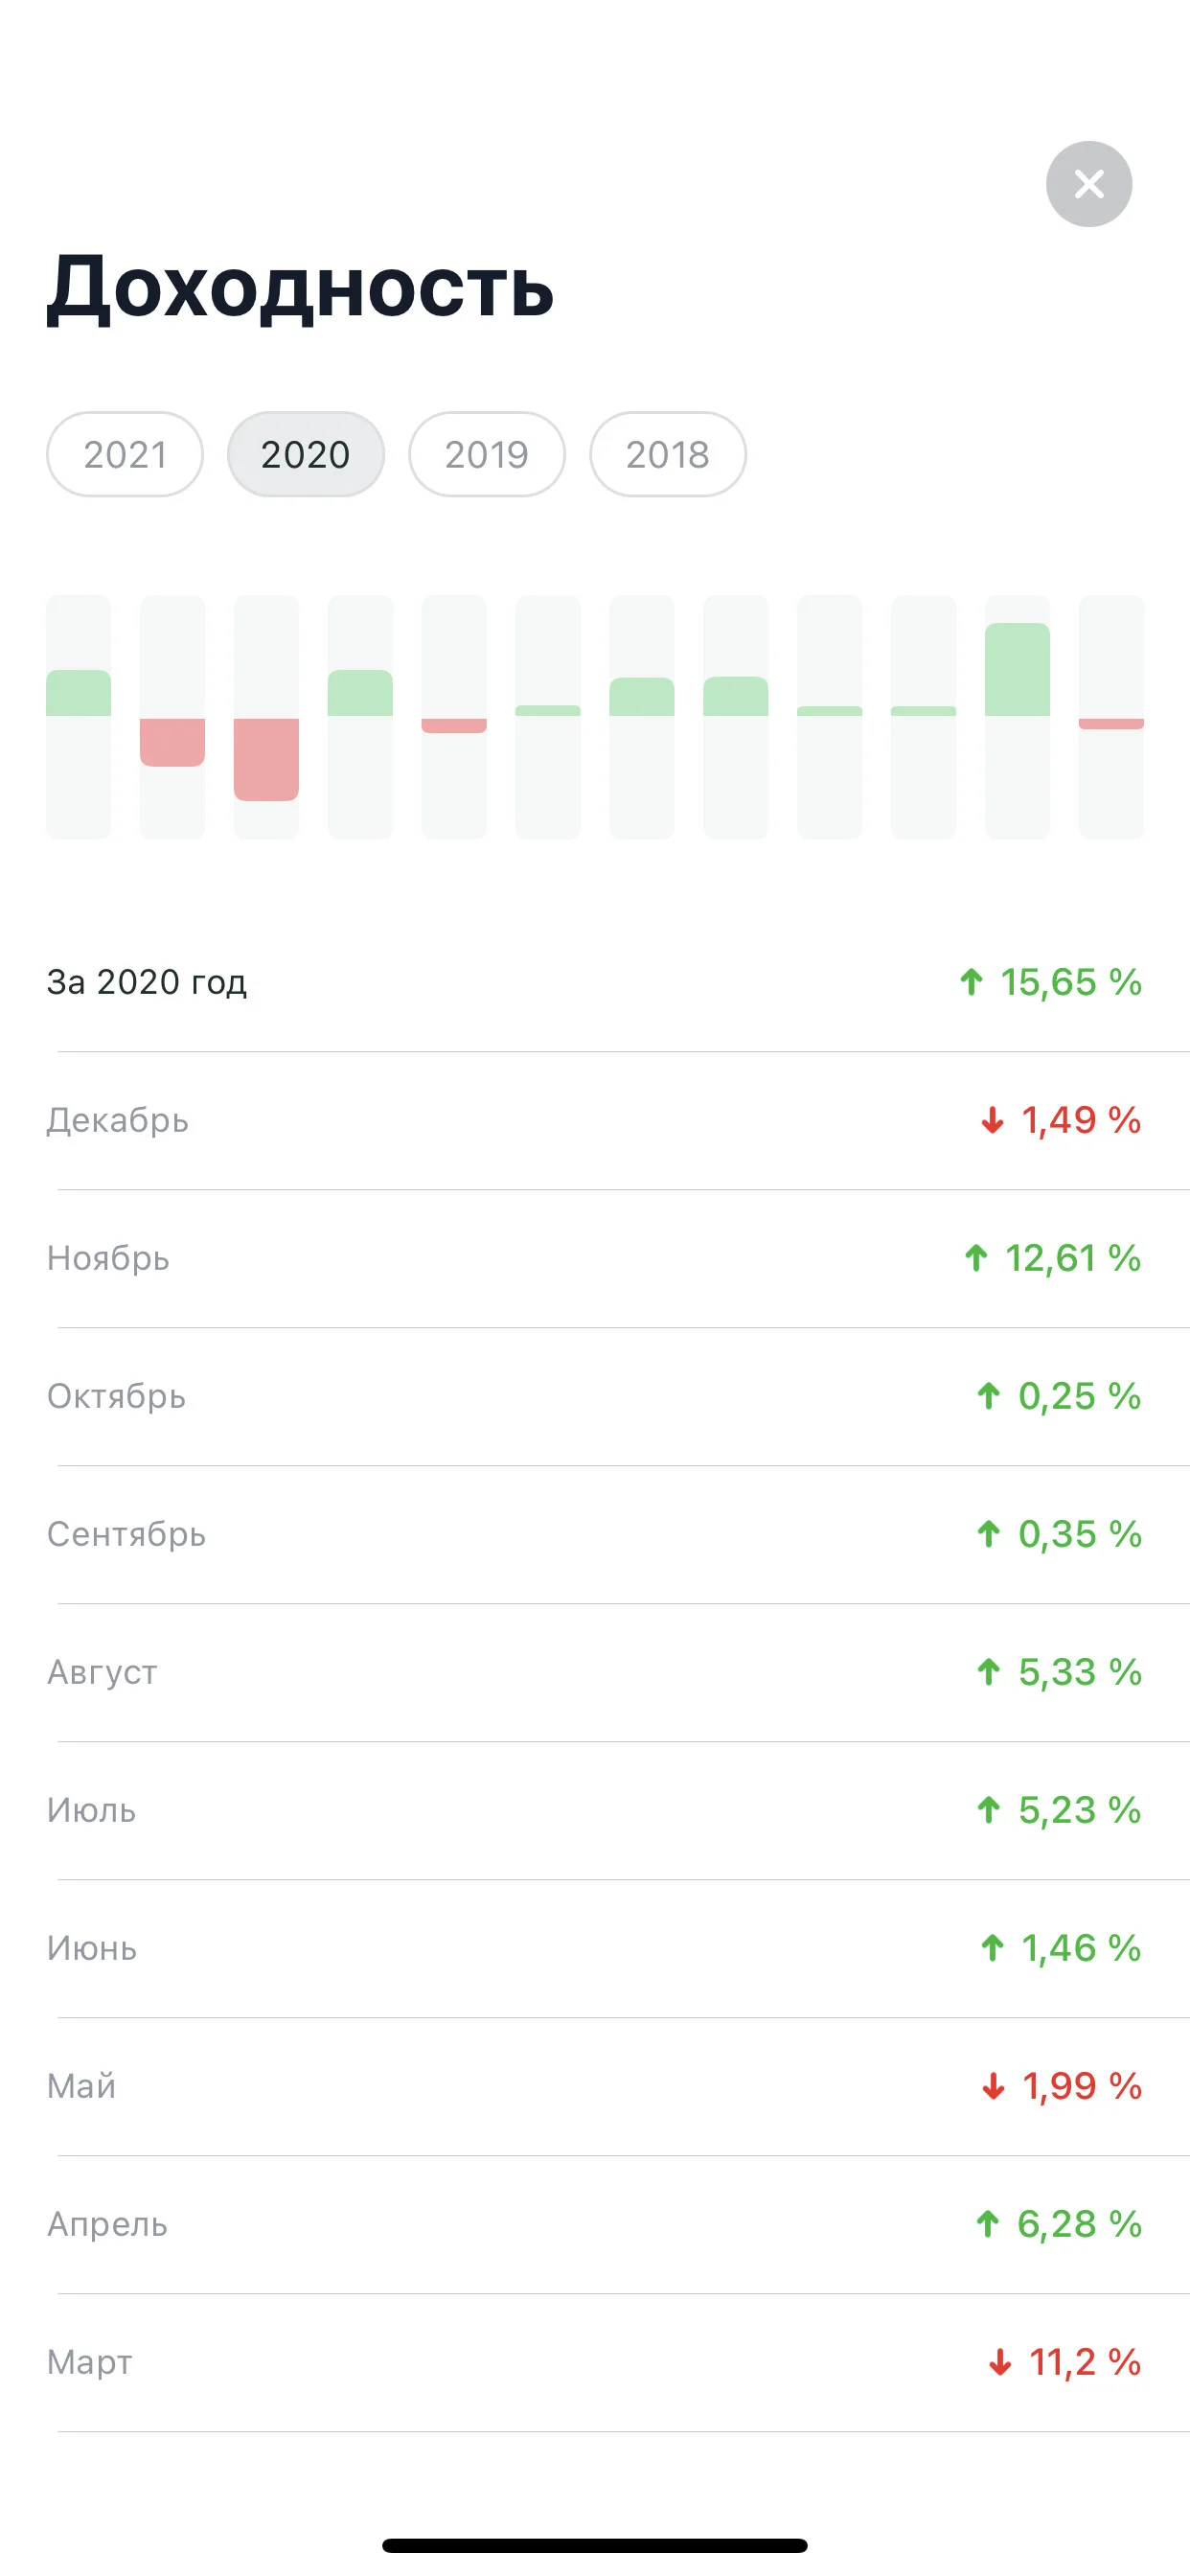The width and height of the screenshot is (1190, 2576).
Task: Tap the green up arrow beside 15,65 %
Action: (x=971, y=982)
